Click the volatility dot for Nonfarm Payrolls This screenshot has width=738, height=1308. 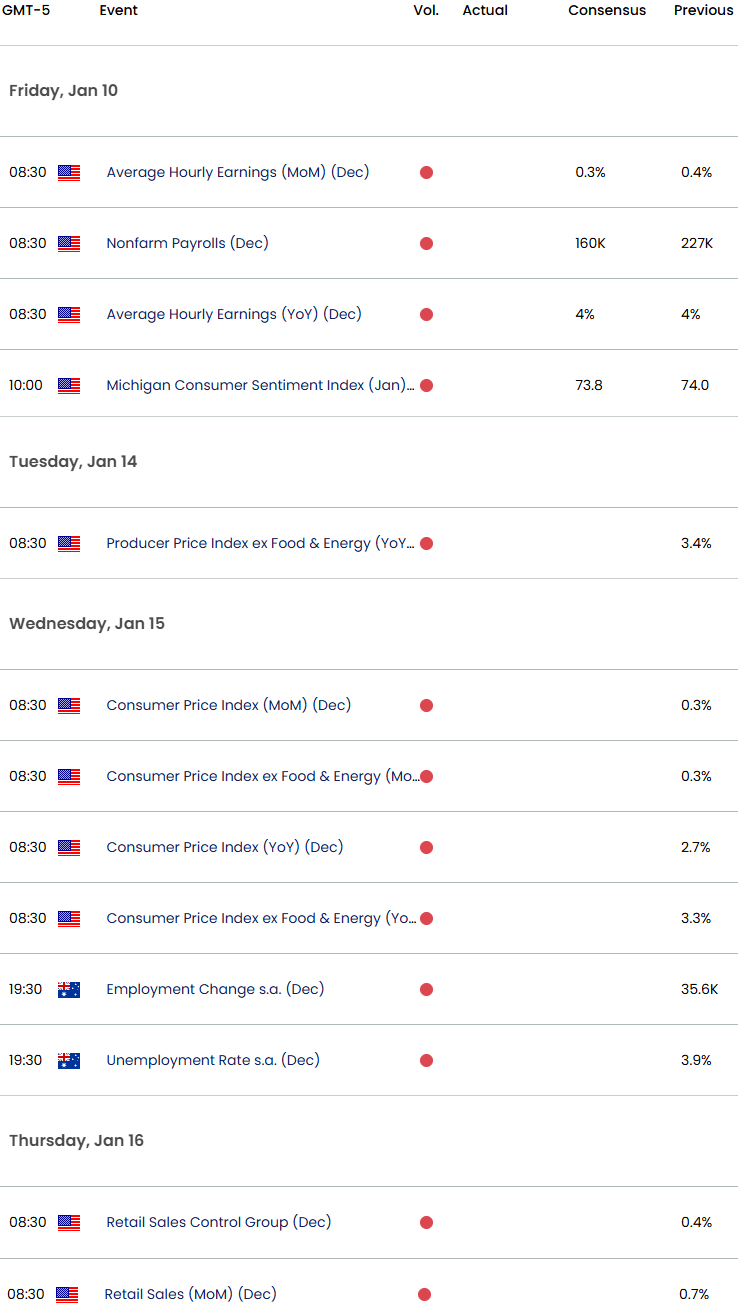426,243
